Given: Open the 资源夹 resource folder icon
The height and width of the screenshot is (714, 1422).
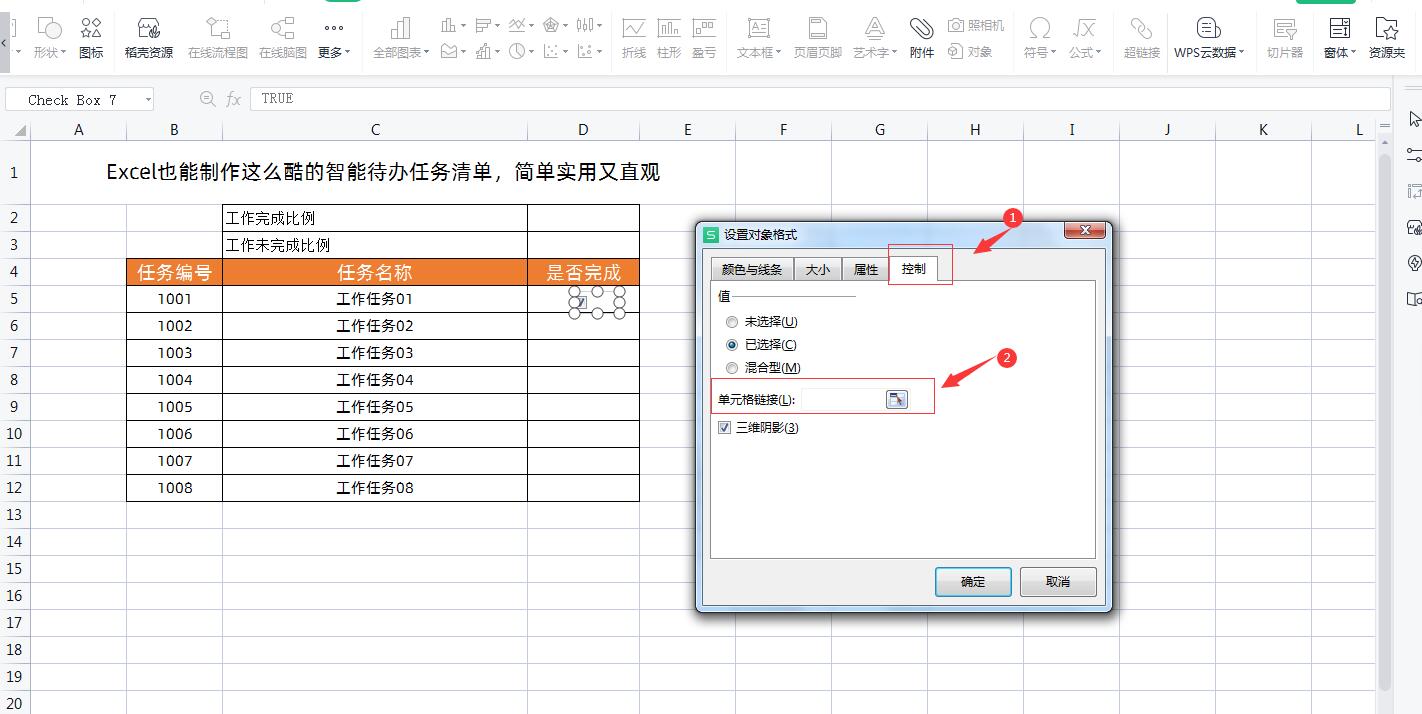Looking at the screenshot, I should [x=1386, y=40].
